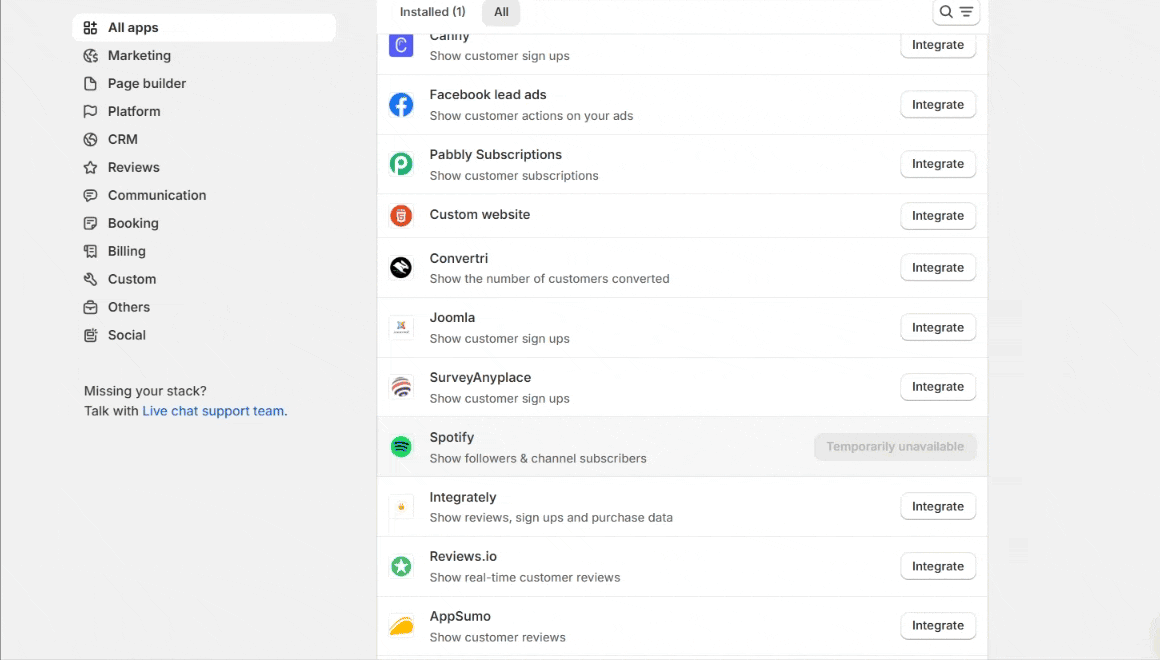Click the 'Pabbly Subscriptions' app name
Image resolution: width=1160 pixels, height=660 pixels.
click(x=496, y=155)
